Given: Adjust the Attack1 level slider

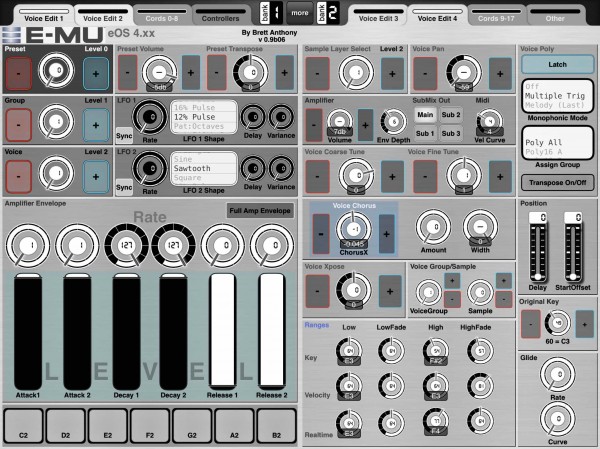Looking at the screenshot, I should 28,331.
